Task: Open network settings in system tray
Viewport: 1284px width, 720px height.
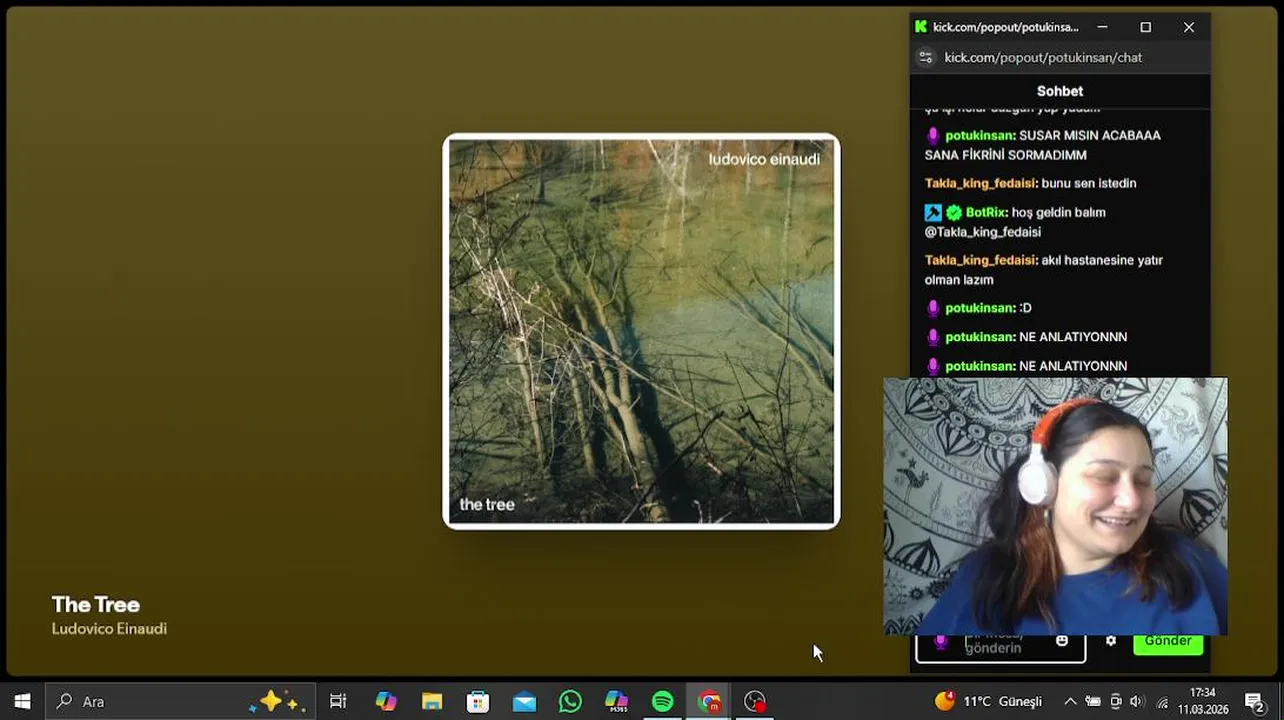Action: pos(1162,702)
